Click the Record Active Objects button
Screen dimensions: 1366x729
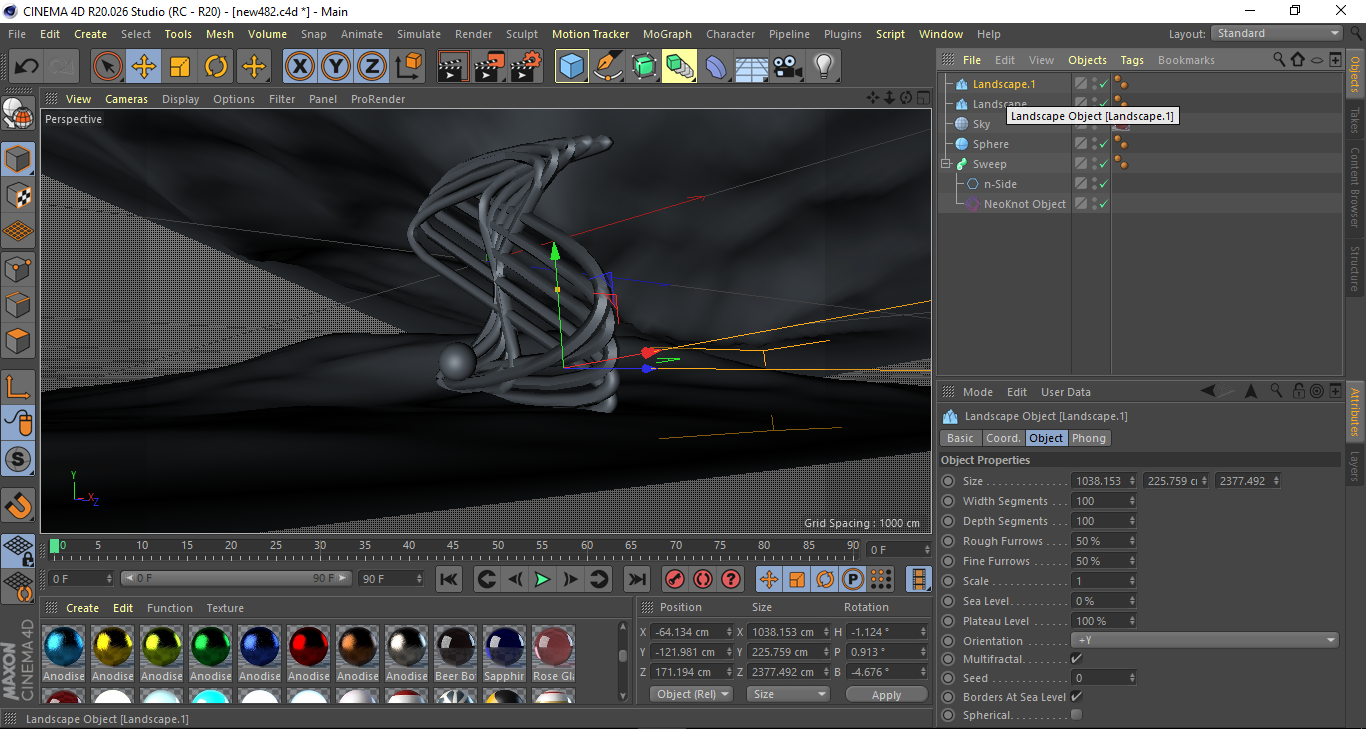[675, 579]
